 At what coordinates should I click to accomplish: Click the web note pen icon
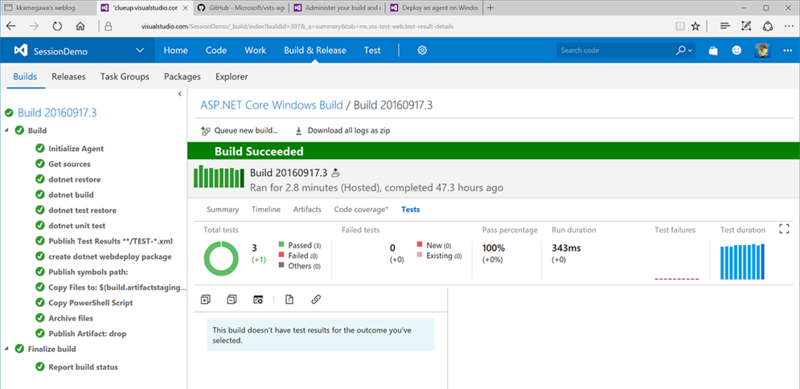point(746,27)
